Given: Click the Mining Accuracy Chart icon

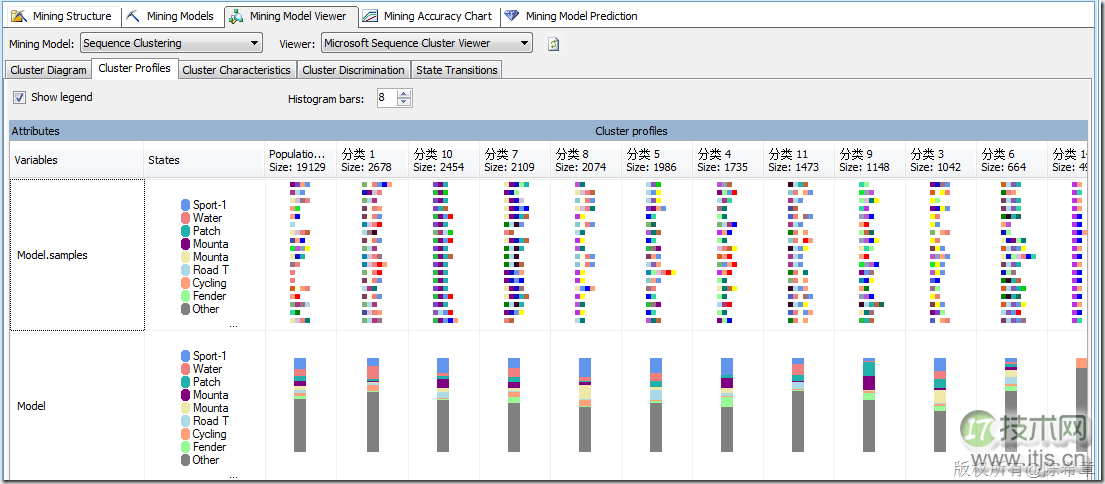Looking at the screenshot, I should tap(370, 16).
